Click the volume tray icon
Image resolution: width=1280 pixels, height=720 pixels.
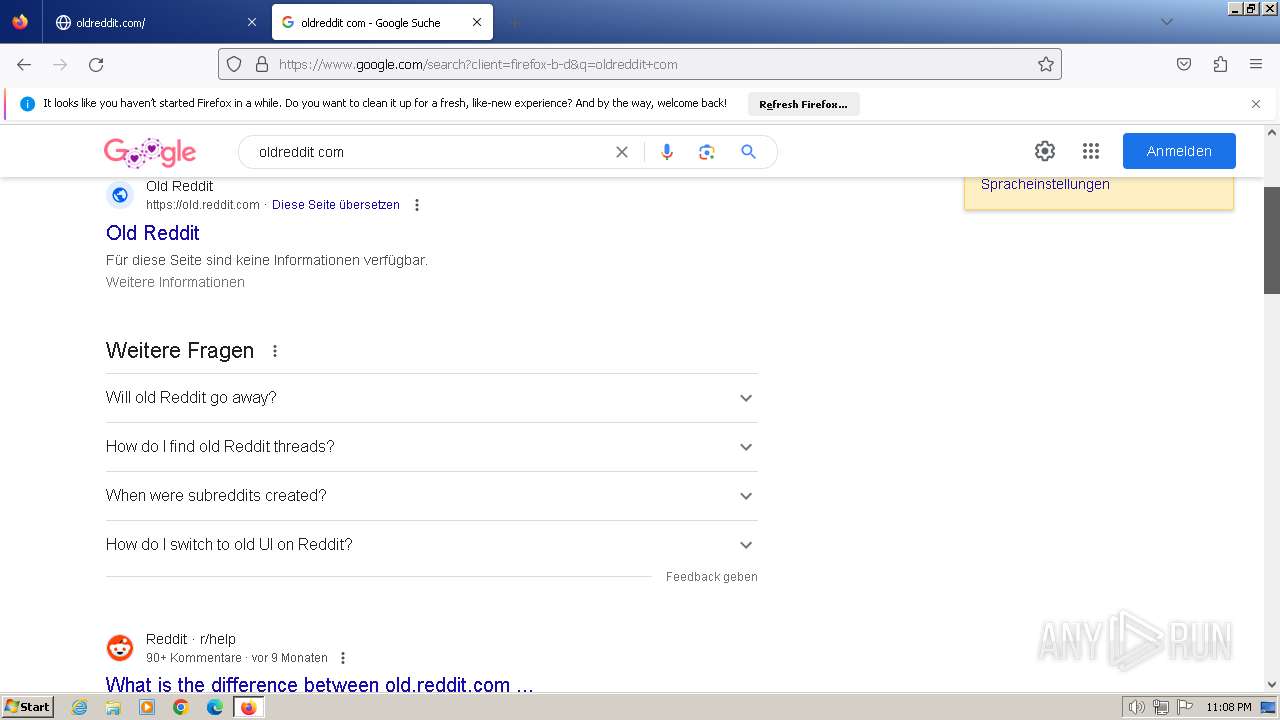coord(1137,707)
